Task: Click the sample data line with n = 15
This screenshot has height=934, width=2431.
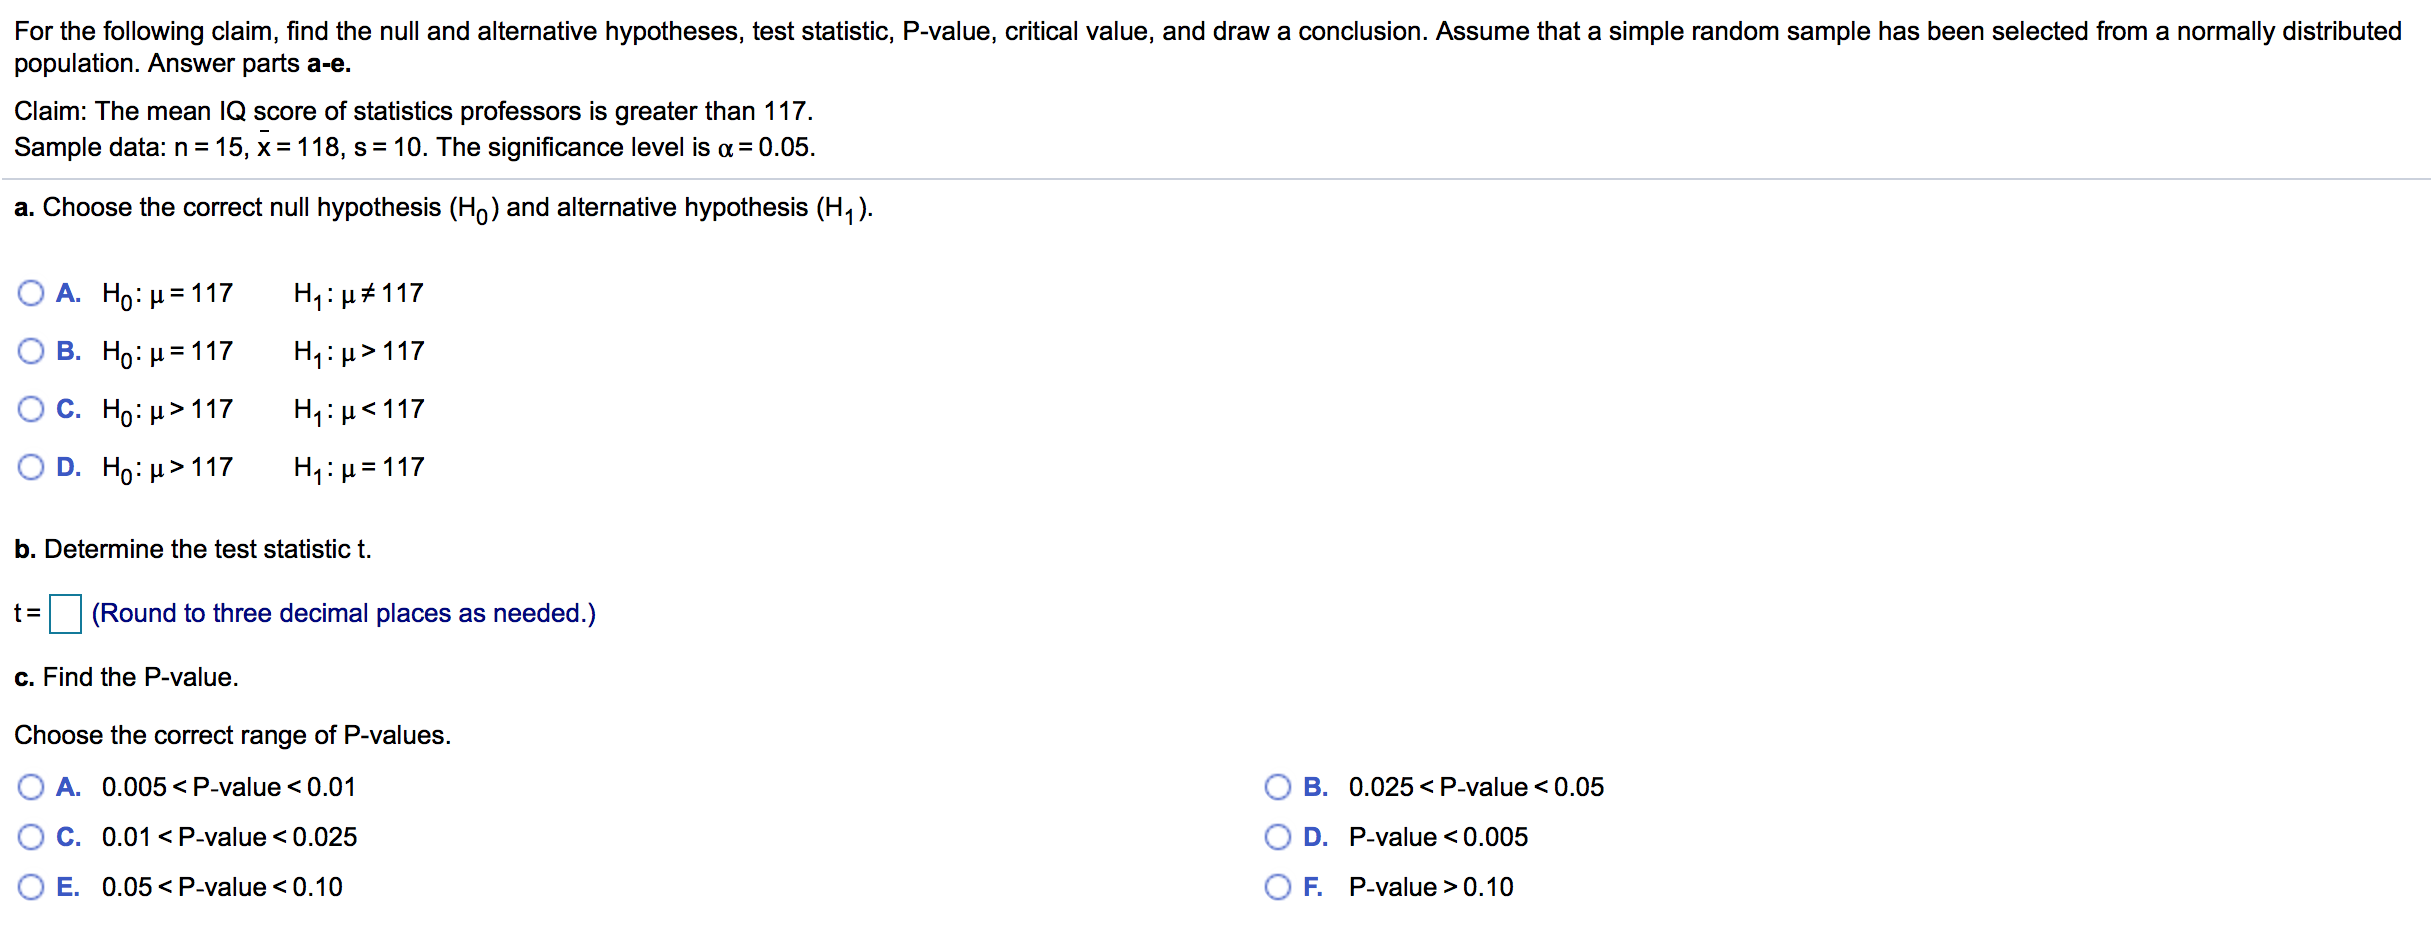Action: tap(415, 147)
